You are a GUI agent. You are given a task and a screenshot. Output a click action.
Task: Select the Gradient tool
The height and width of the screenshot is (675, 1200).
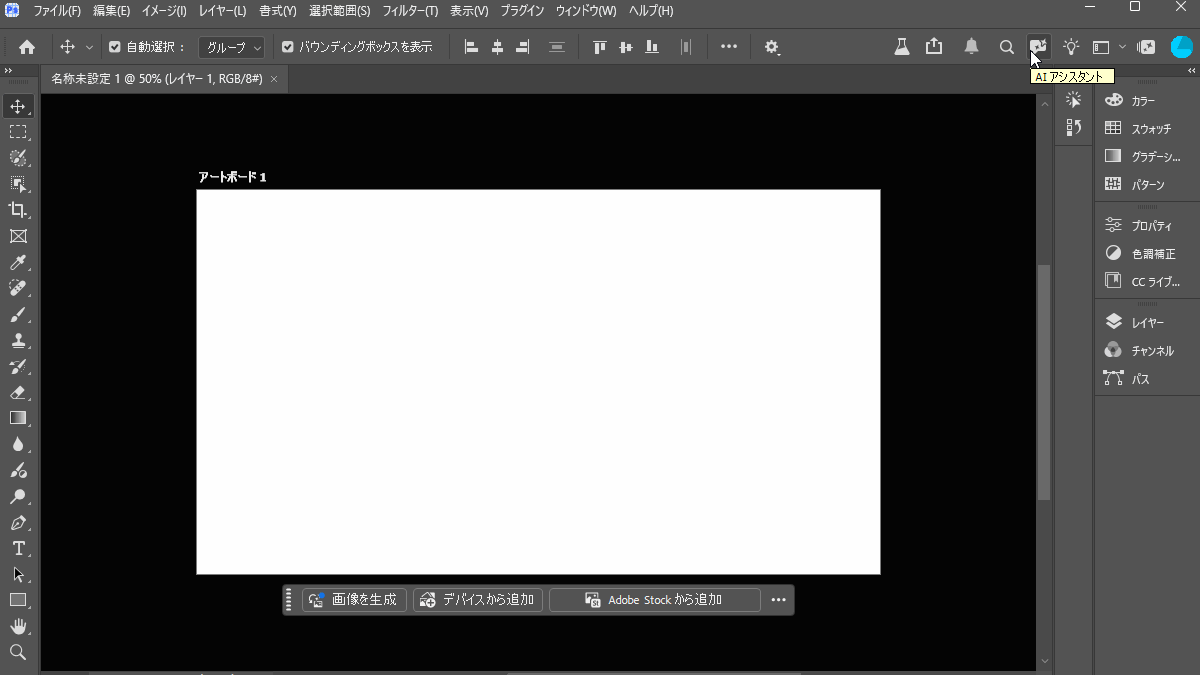(18, 418)
